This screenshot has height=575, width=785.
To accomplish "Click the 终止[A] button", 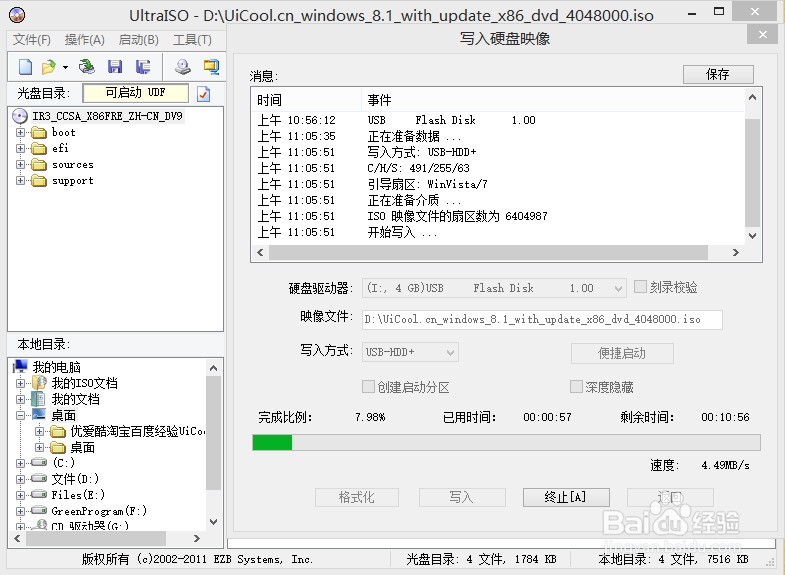I will click(566, 497).
